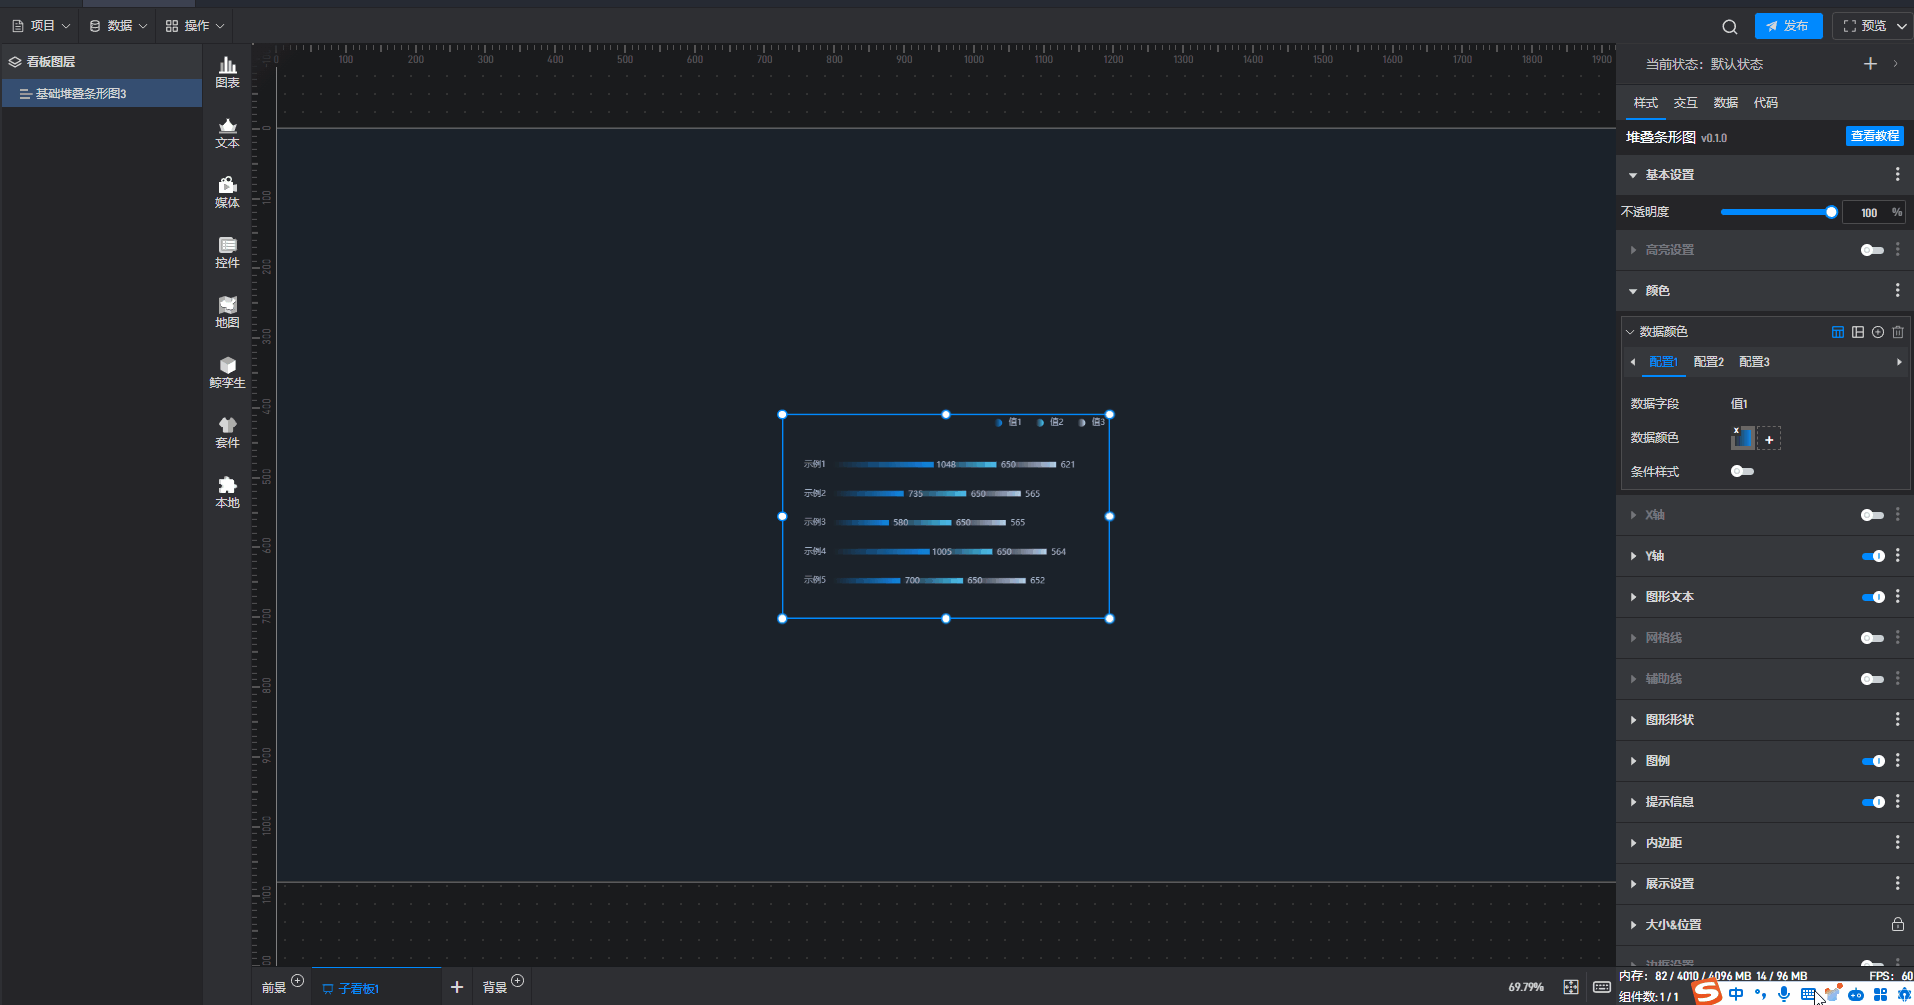1914x1005 pixels.
Task: Collapse the 基本设置 section
Action: (x=1633, y=175)
